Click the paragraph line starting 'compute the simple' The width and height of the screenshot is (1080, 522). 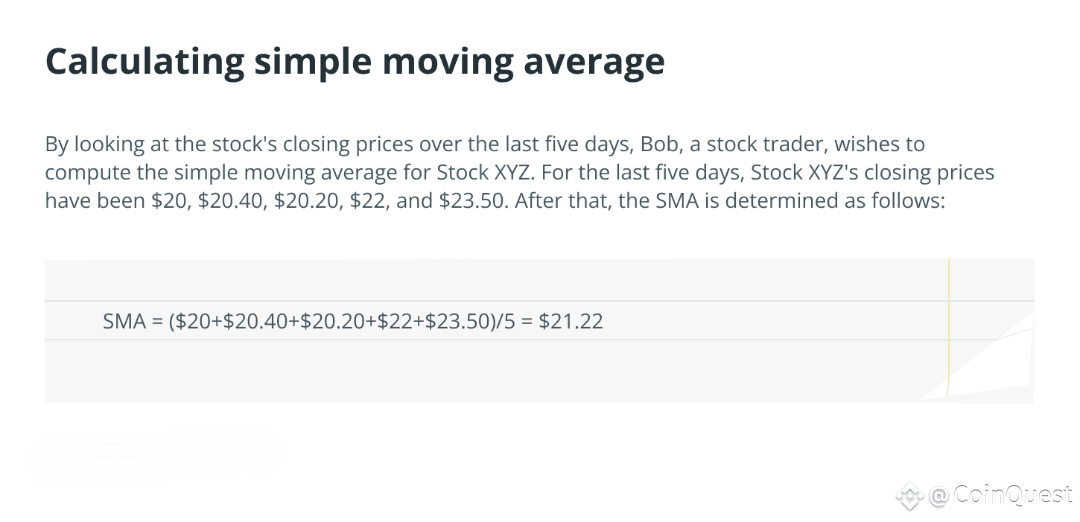click(520, 172)
